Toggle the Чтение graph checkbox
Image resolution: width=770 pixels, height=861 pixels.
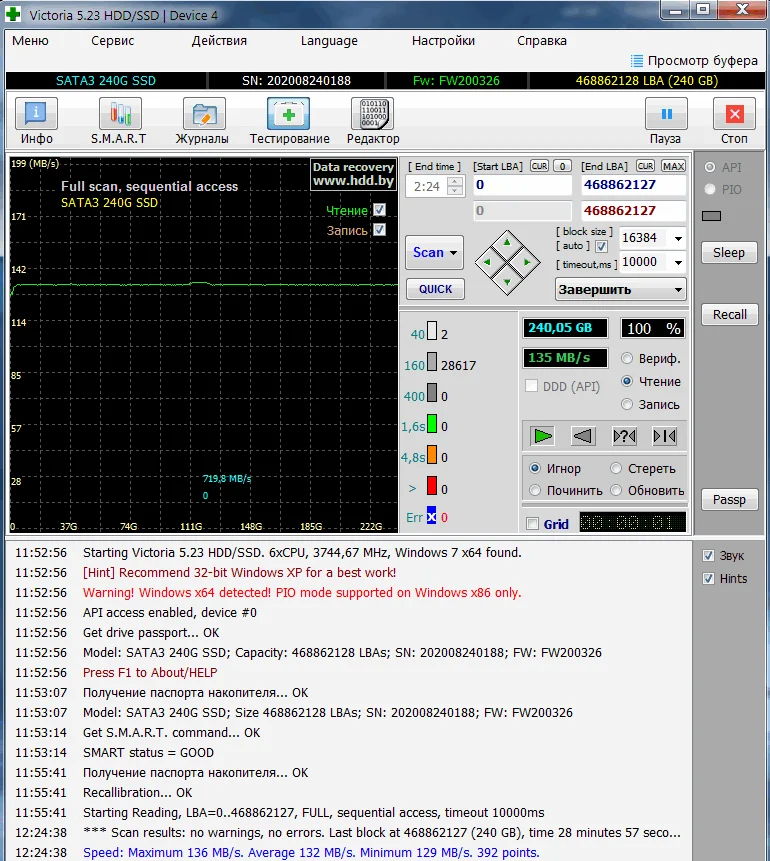tap(380, 210)
